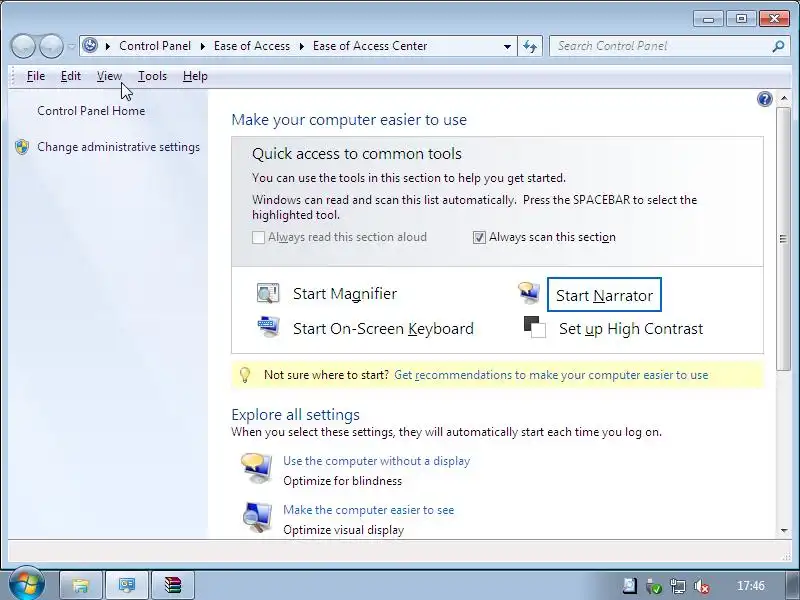
Task: Open the Windows Start orb
Action: 26,584
